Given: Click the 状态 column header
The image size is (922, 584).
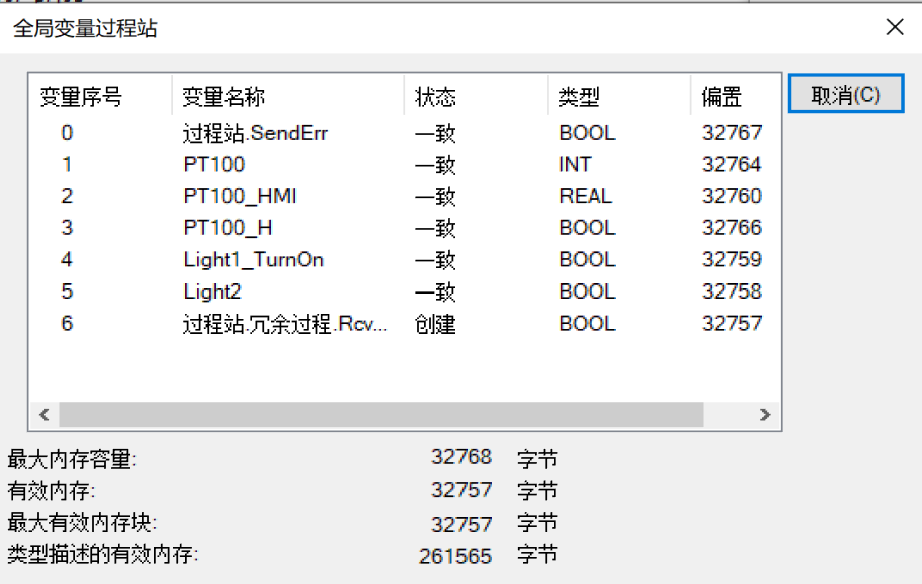Looking at the screenshot, I should (435, 97).
